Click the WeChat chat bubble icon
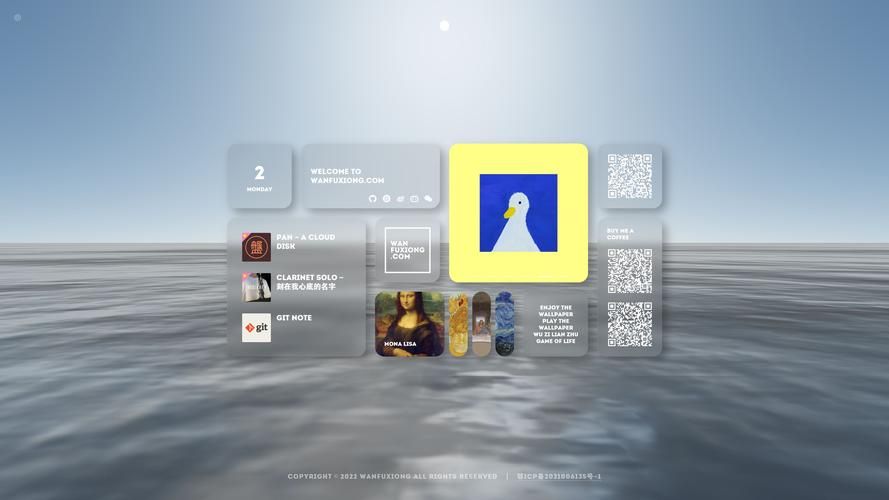This screenshot has height=500, width=889. [x=429, y=199]
